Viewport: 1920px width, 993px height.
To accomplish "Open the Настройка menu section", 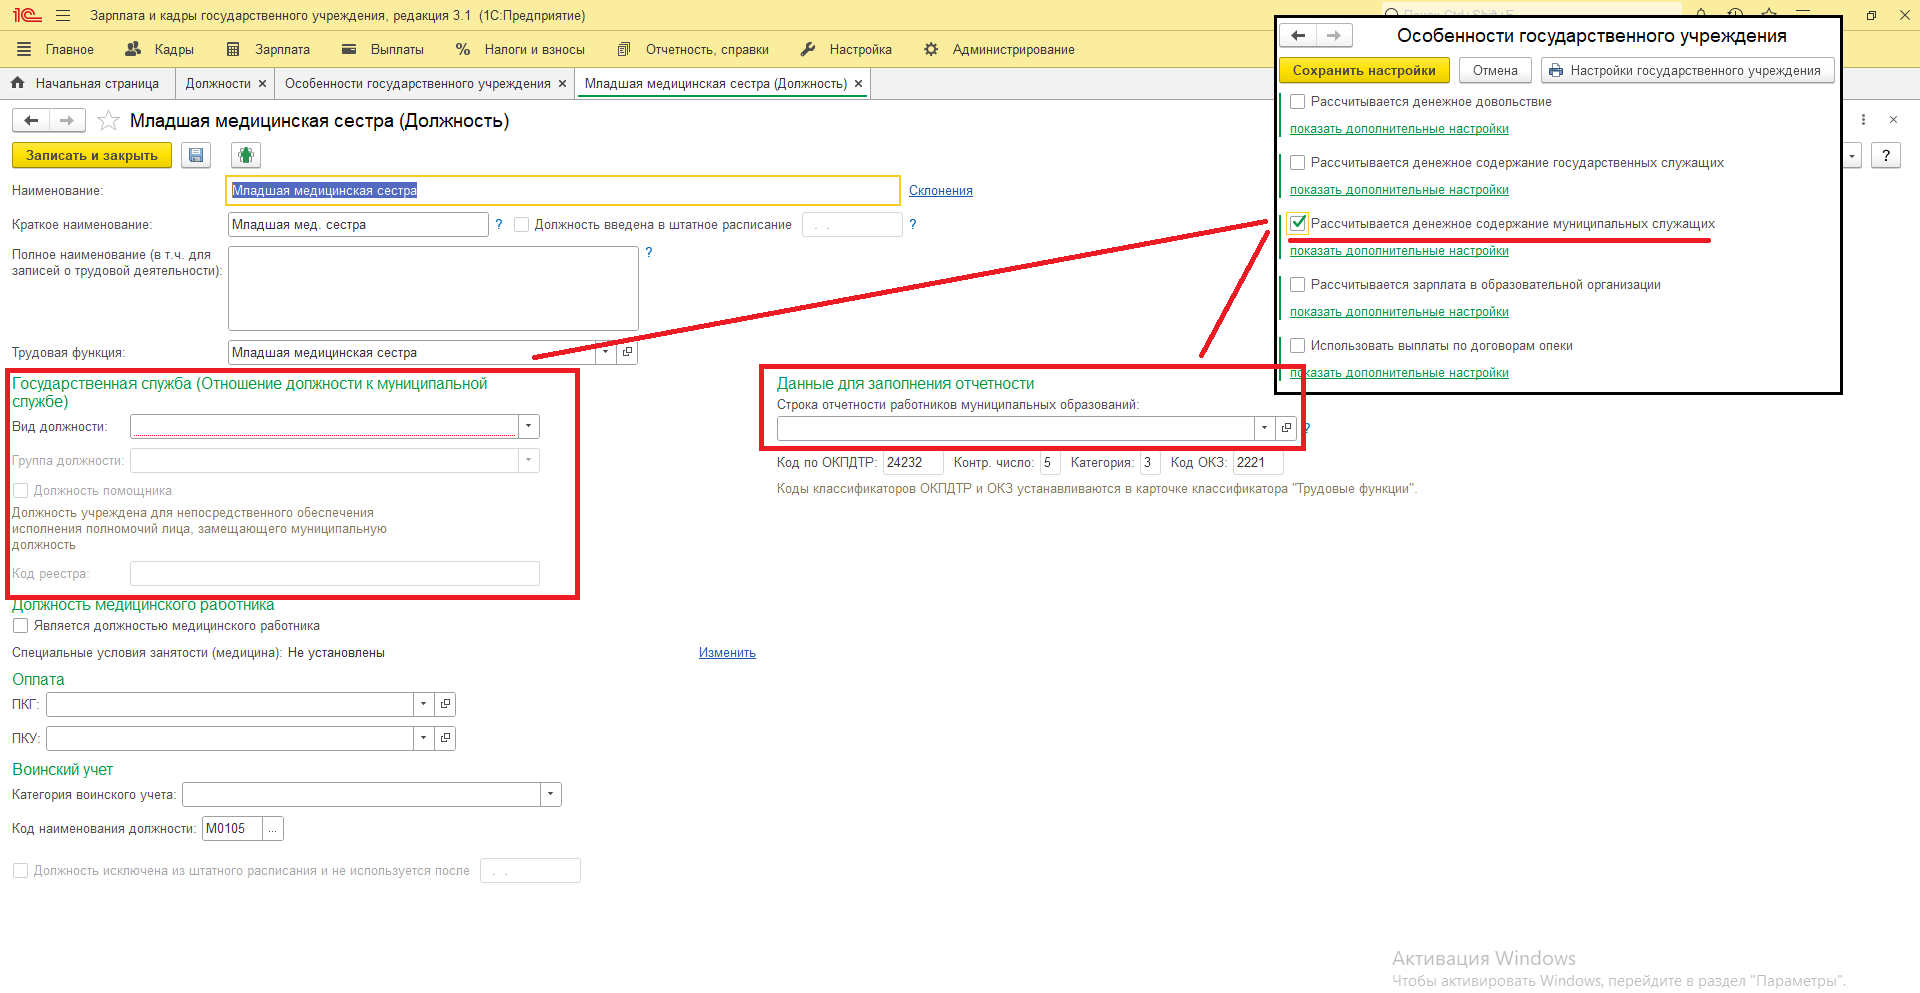I will [846, 49].
